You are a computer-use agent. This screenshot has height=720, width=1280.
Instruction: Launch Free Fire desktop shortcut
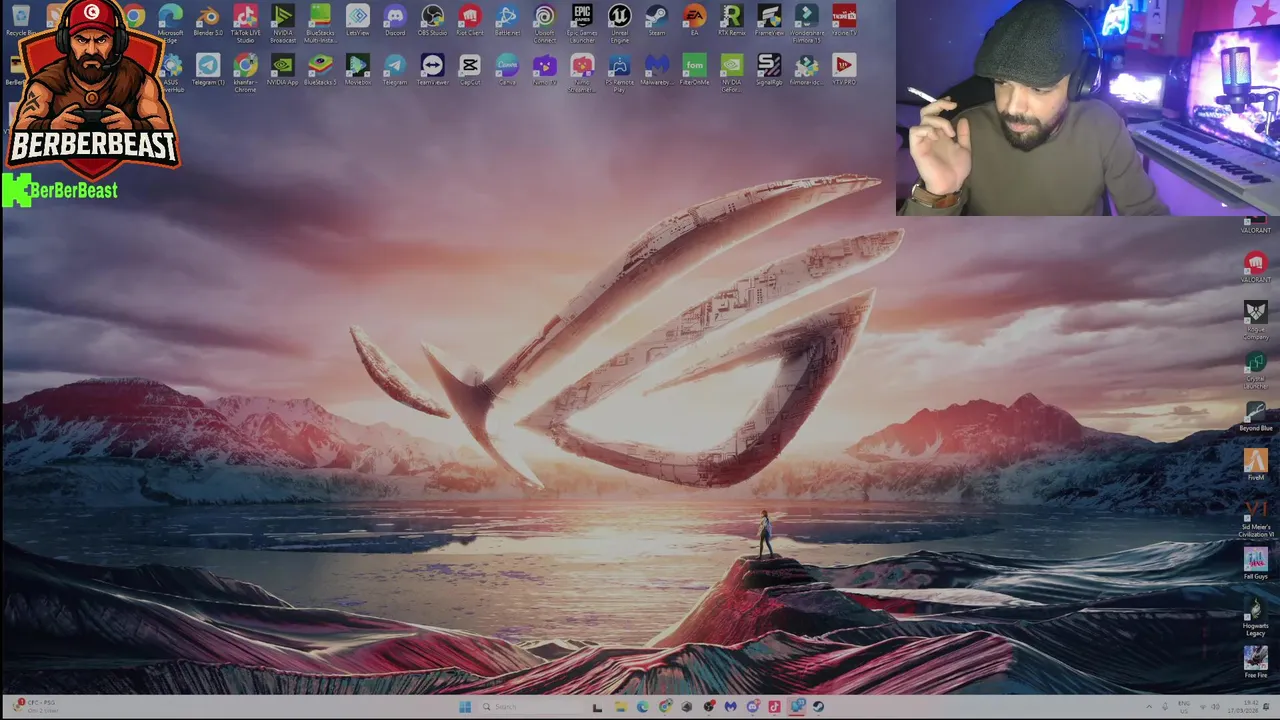1256,663
